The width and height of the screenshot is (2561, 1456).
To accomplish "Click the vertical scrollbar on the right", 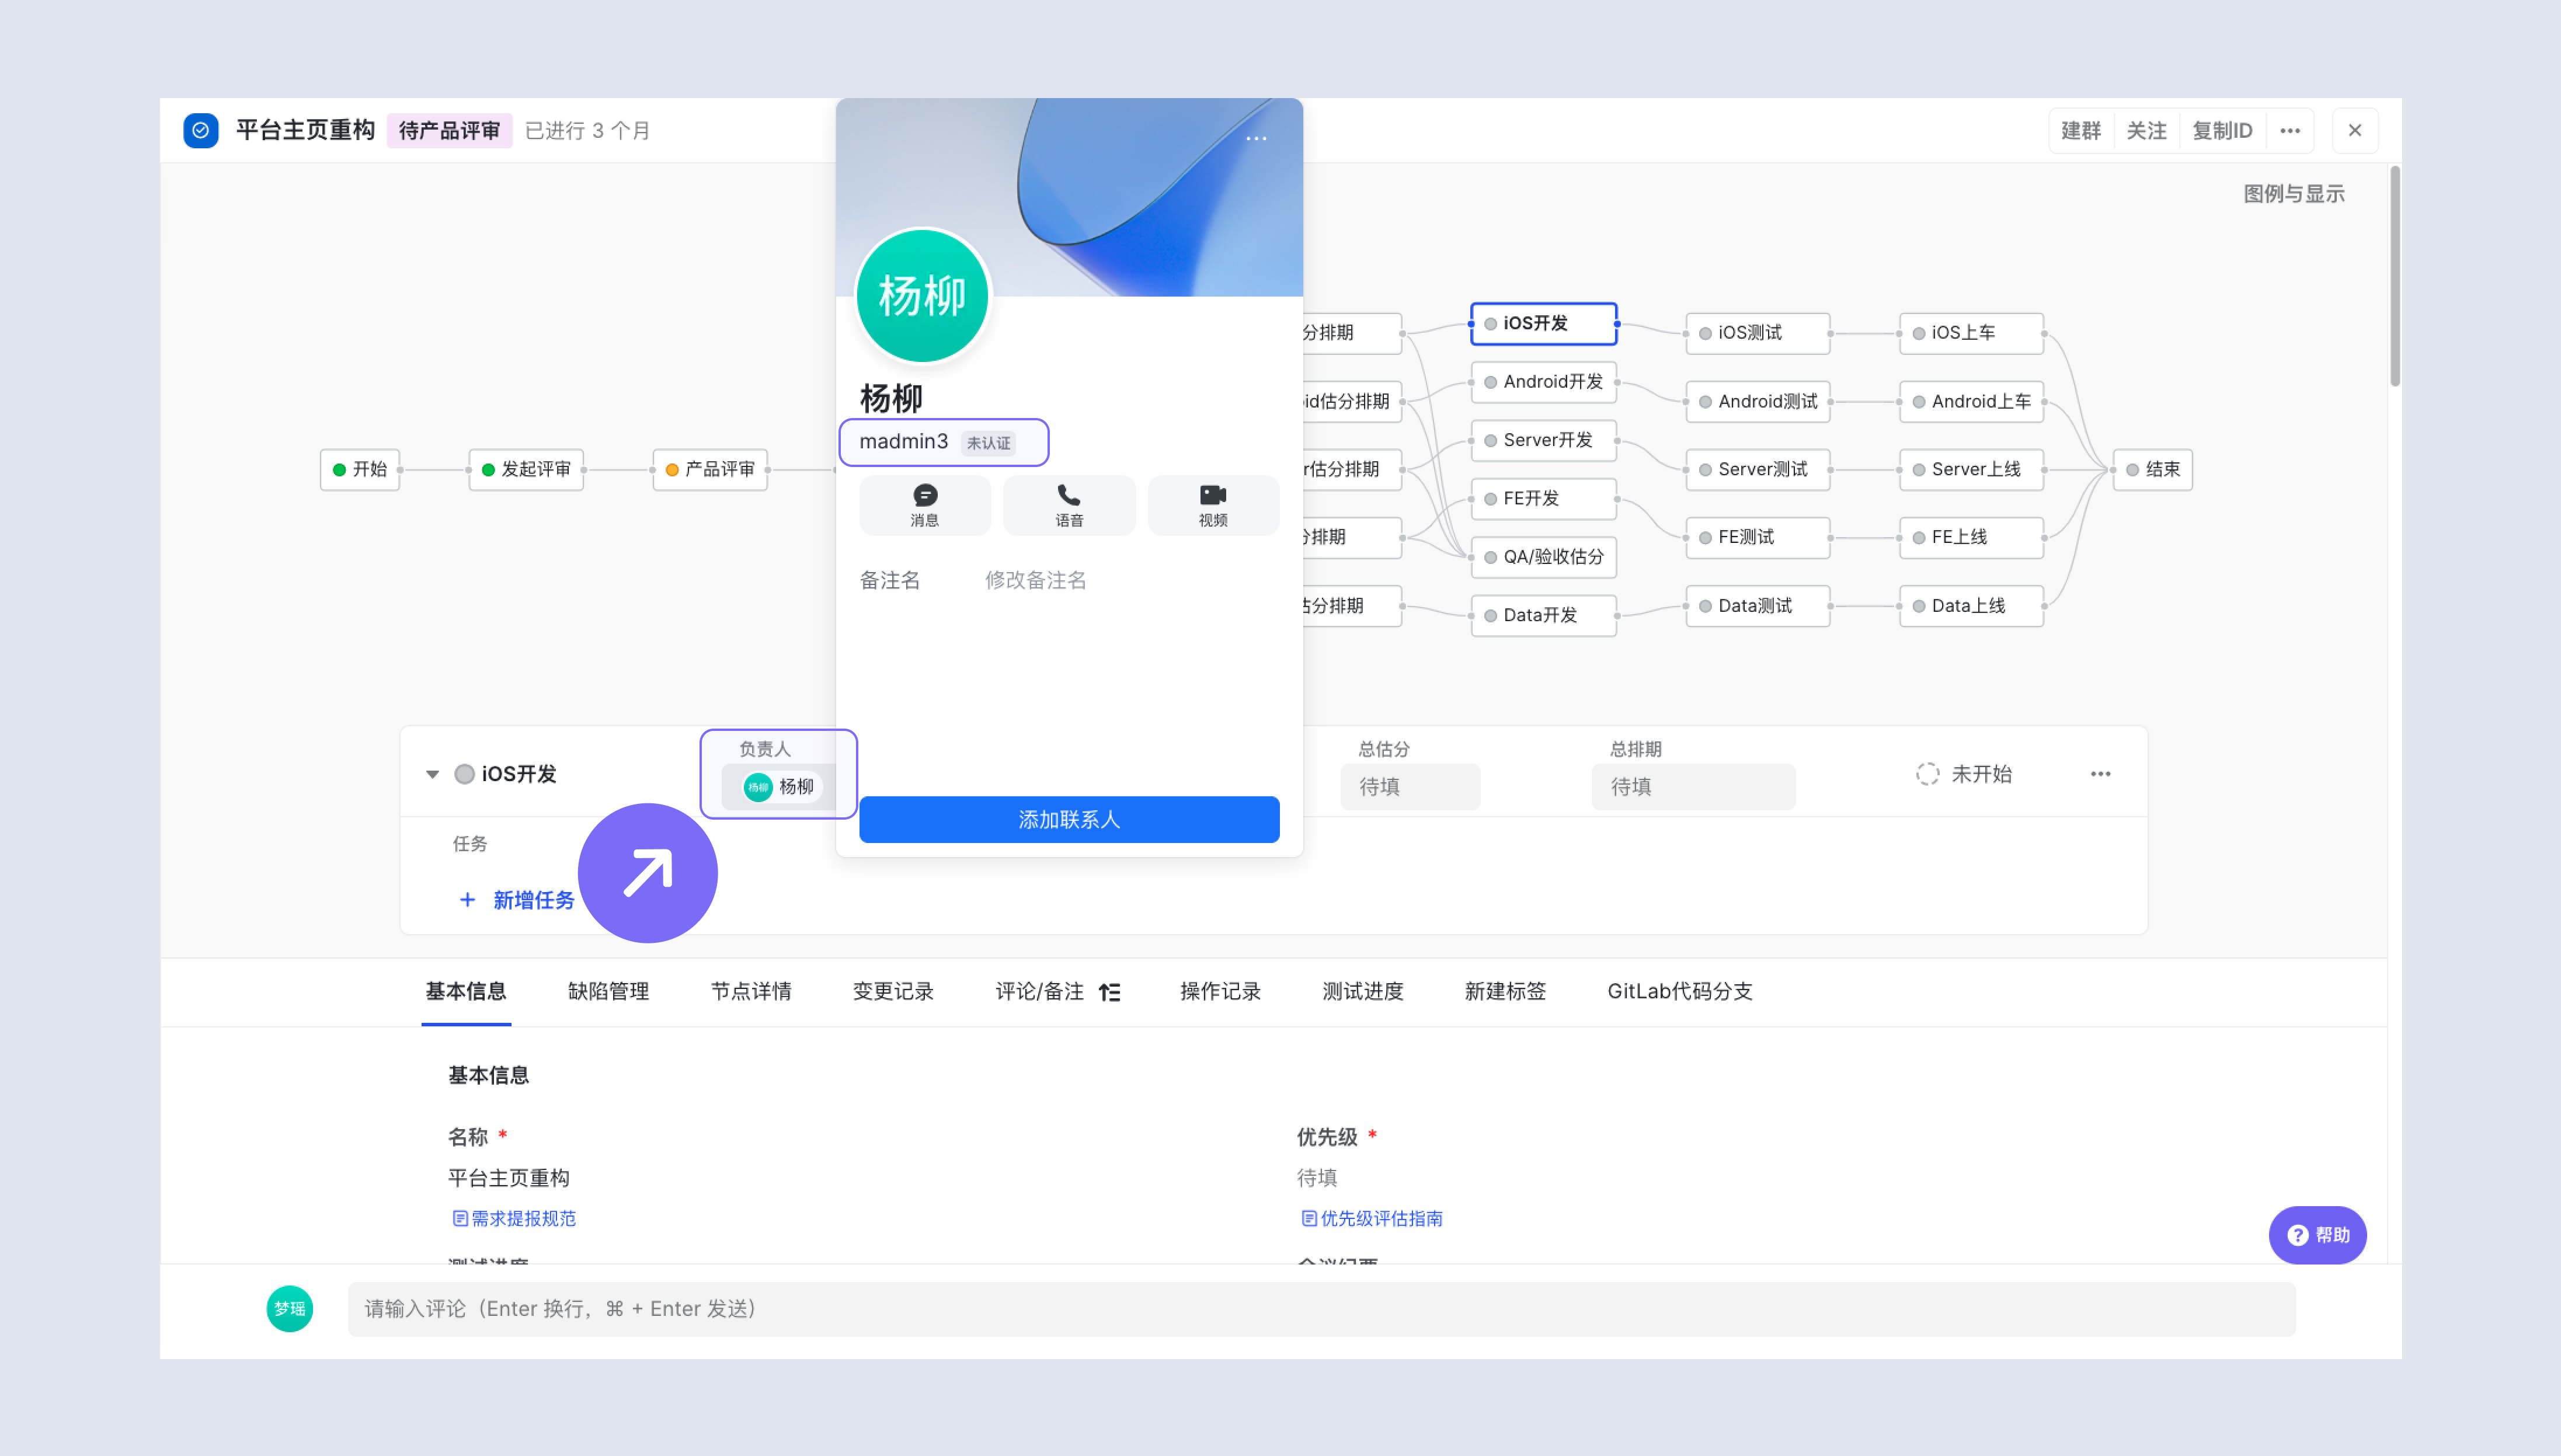I will (2395, 277).
